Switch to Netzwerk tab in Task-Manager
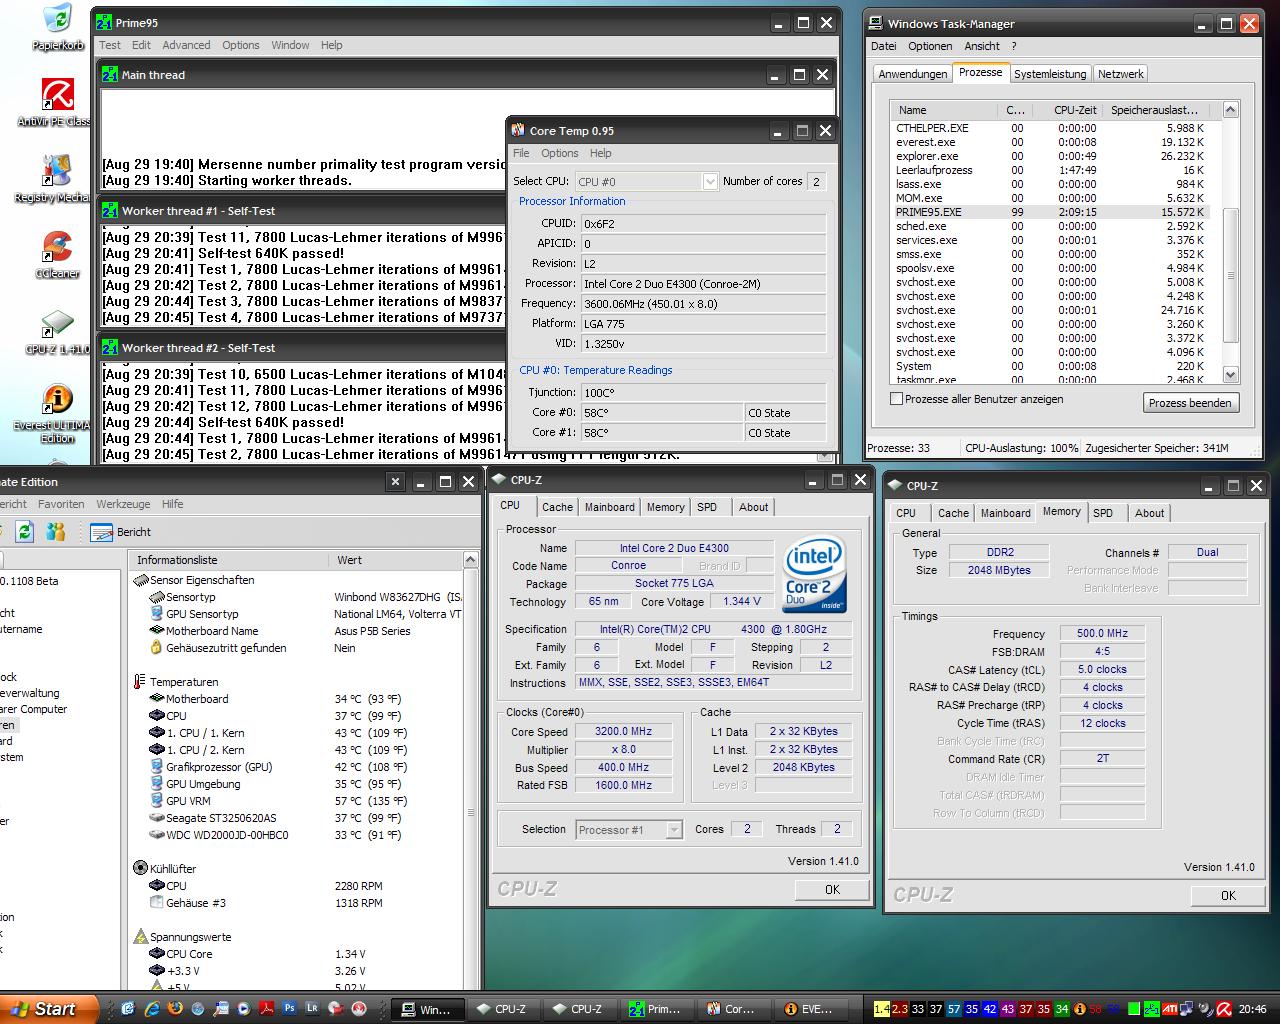The image size is (1280, 1024). [x=1120, y=74]
